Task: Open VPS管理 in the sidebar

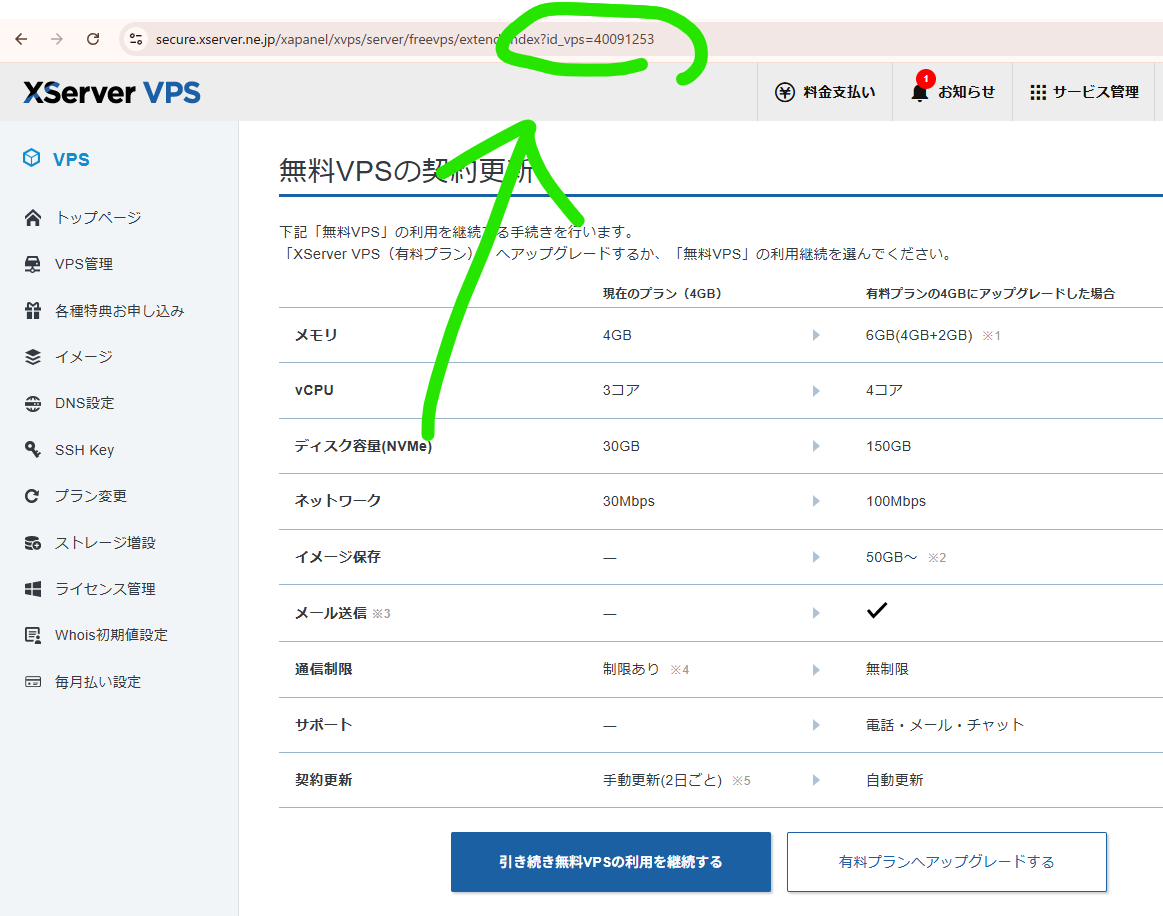Action: (x=84, y=264)
